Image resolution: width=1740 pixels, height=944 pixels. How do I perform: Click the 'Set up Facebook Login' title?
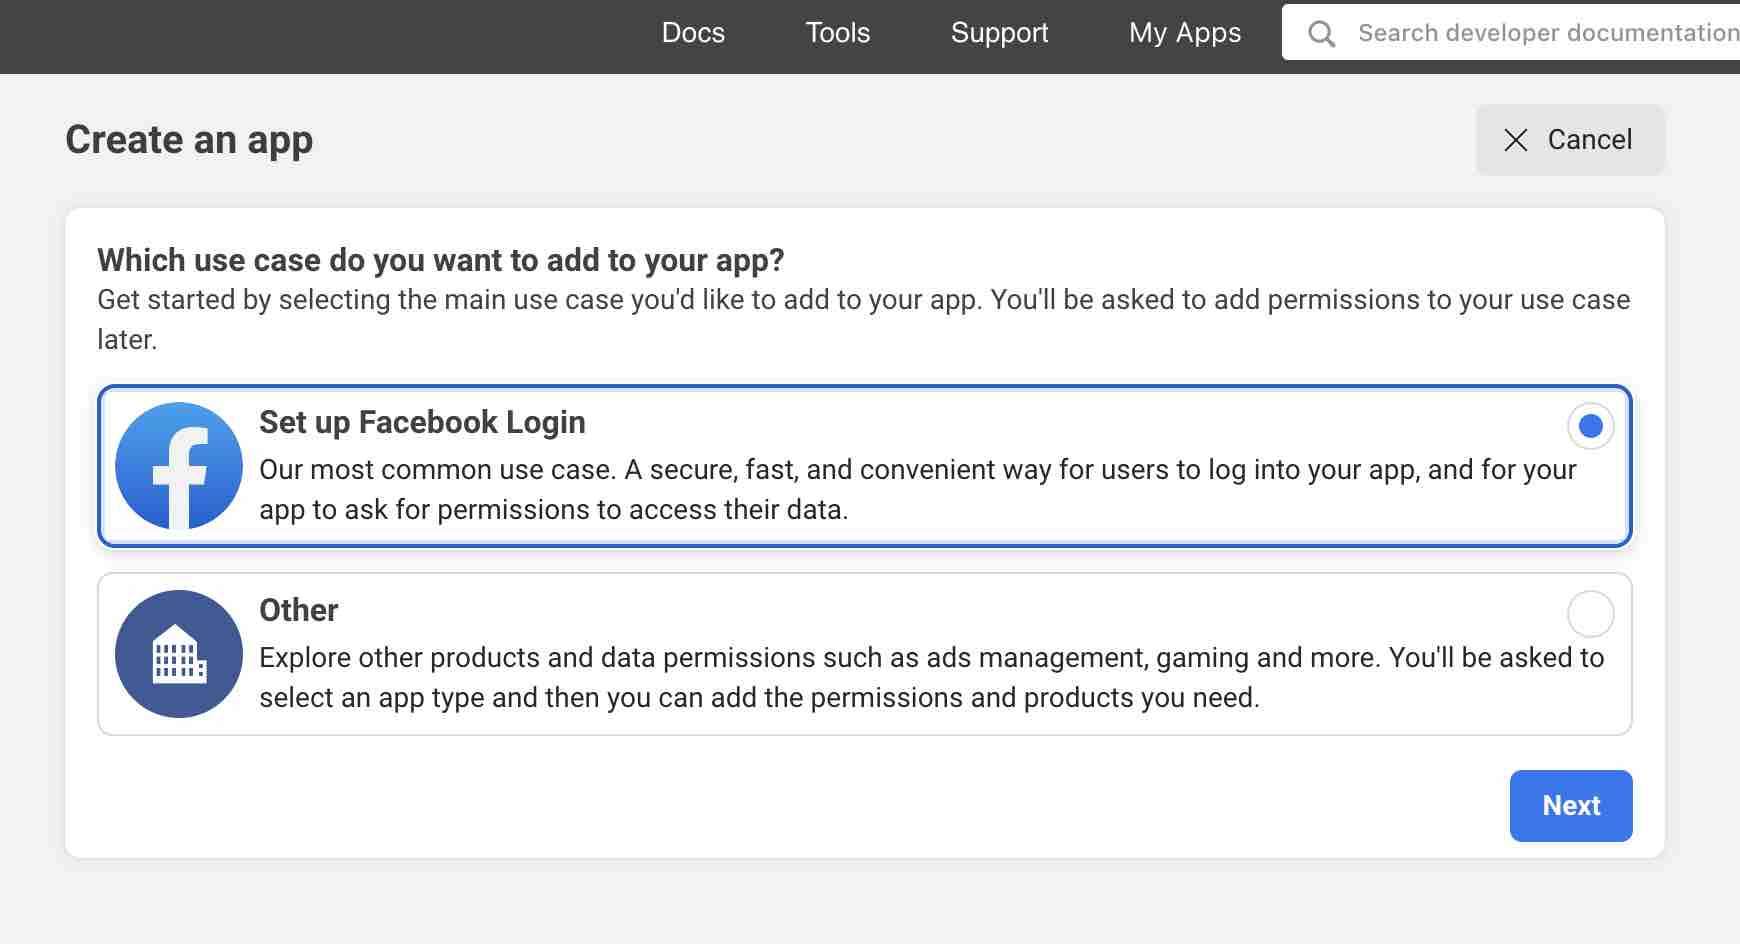point(422,422)
